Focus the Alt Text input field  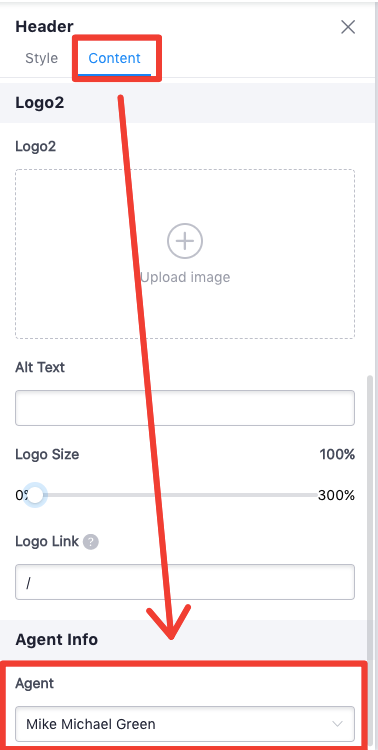tap(185, 408)
